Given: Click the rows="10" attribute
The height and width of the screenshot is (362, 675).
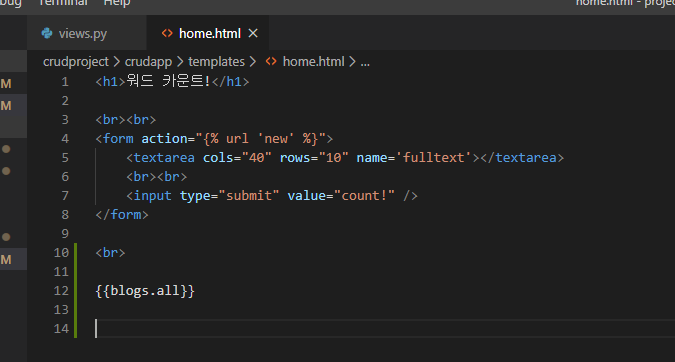Looking at the screenshot, I should [314, 158].
